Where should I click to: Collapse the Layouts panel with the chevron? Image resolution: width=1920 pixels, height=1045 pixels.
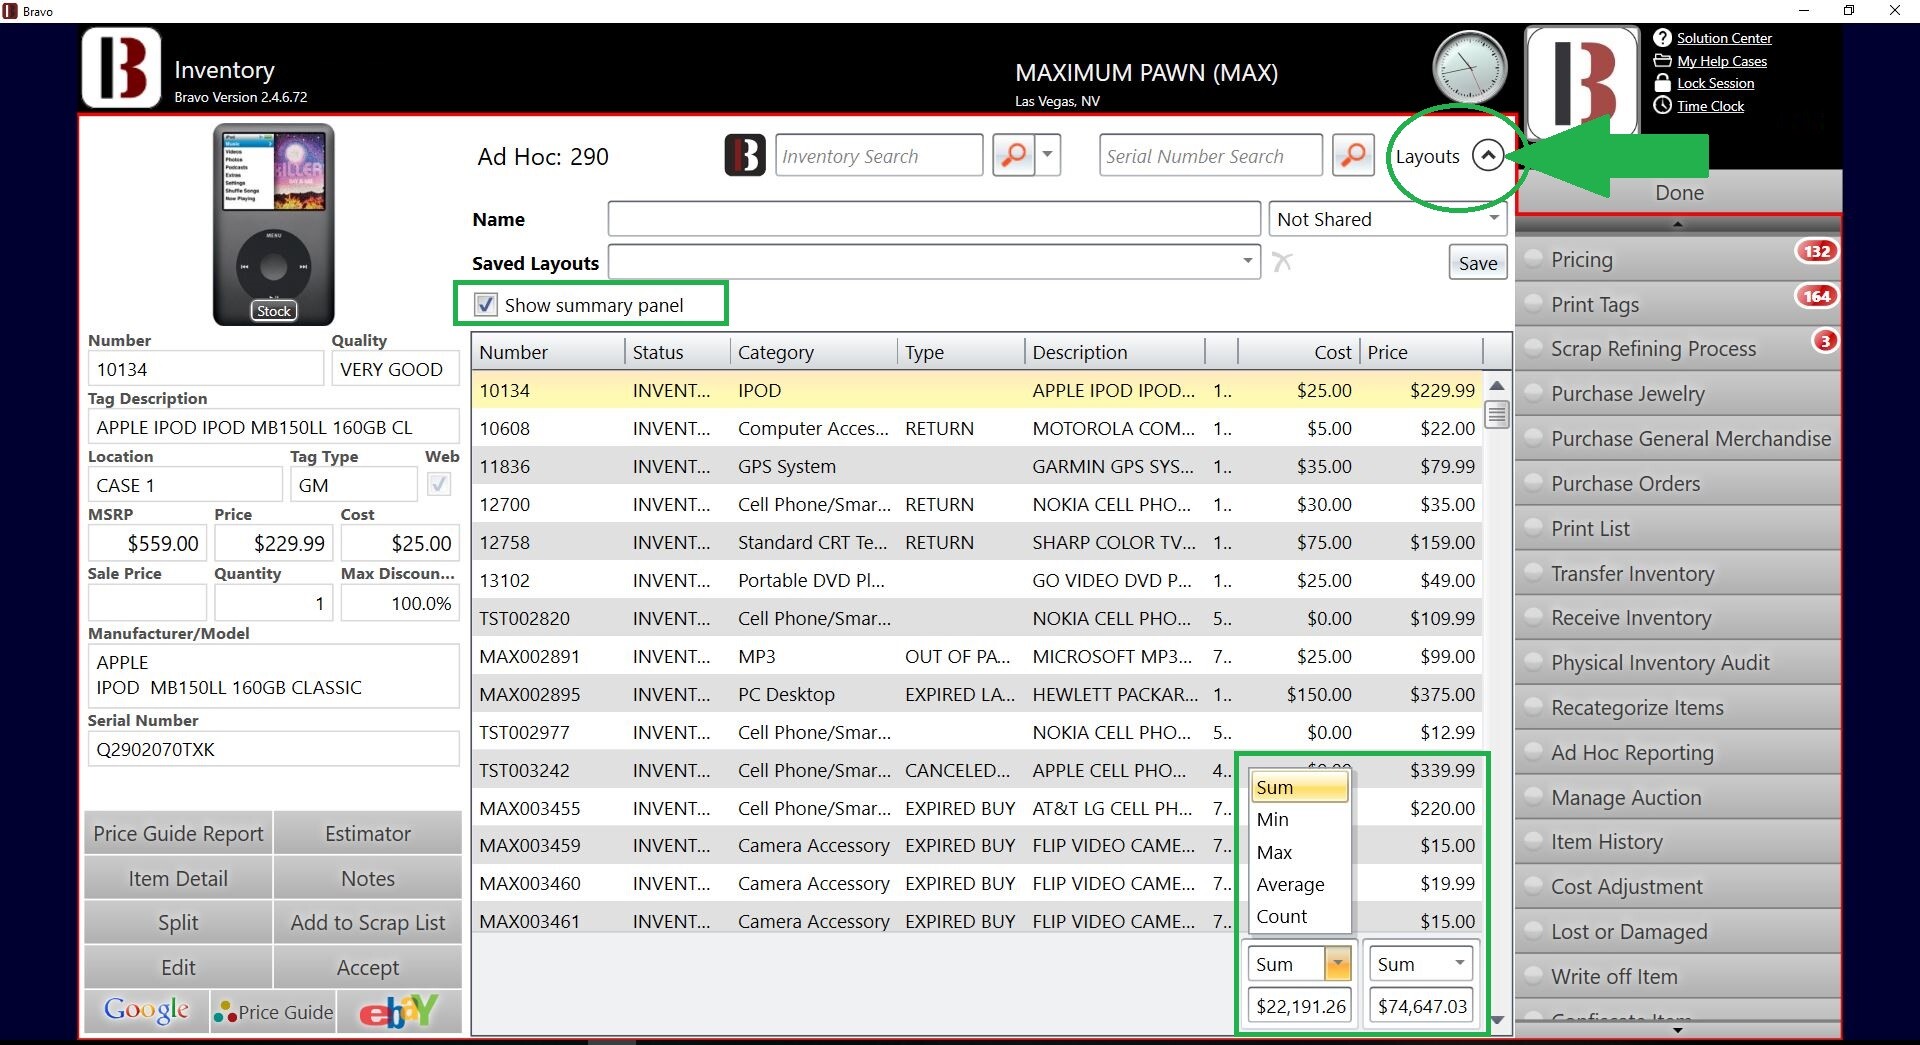point(1488,156)
